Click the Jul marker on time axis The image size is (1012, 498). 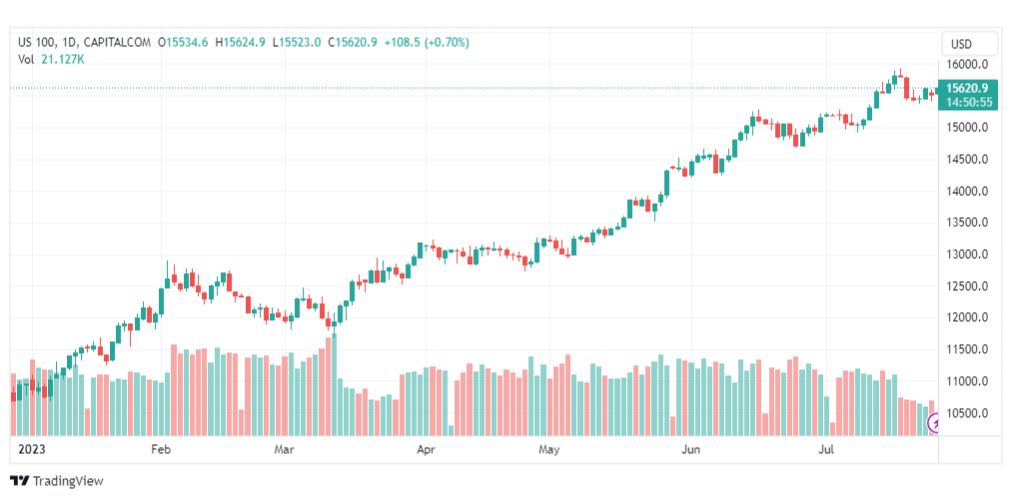826,451
